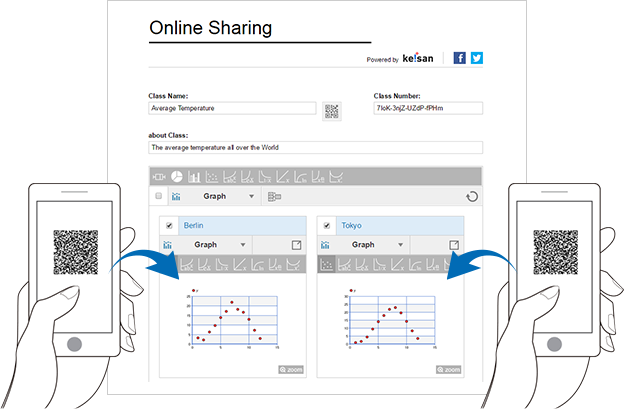Uncheck the Berlin checkbox
Viewport: 624px width, 409px height.
click(169, 226)
